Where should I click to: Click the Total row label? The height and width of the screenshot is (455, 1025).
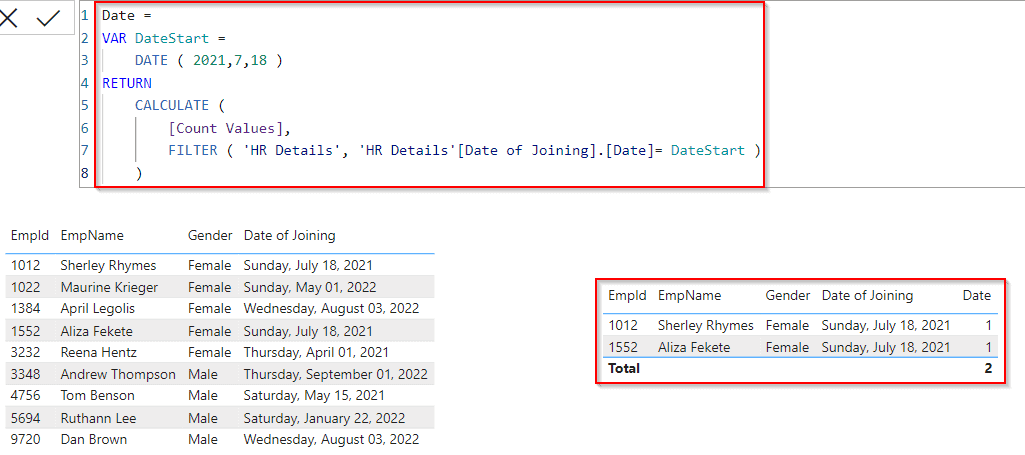624,369
